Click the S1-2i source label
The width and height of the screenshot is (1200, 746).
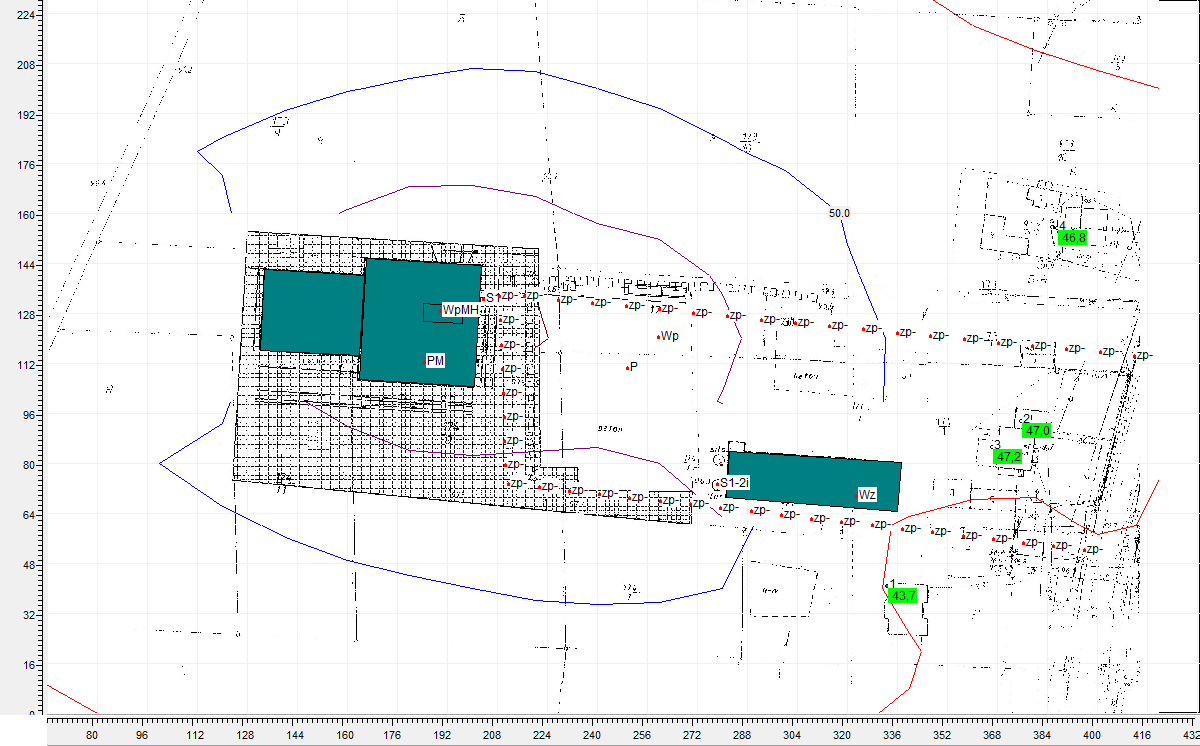pos(734,483)
